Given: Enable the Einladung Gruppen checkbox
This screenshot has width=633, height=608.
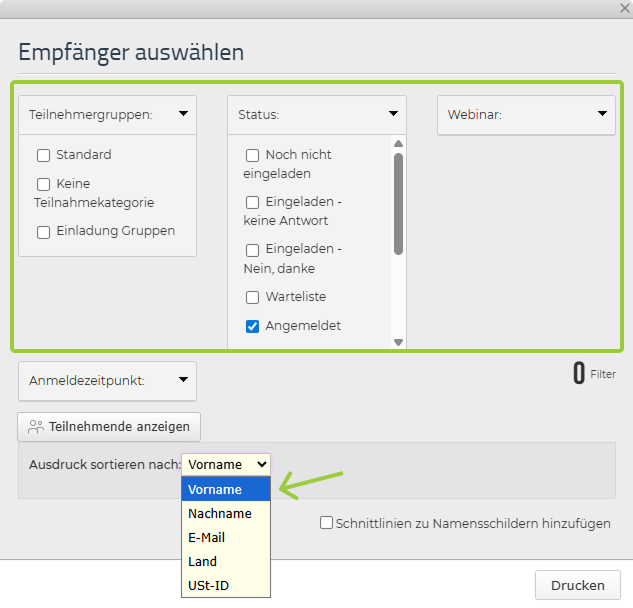Looking at the screenshot, I should [44, 232].
